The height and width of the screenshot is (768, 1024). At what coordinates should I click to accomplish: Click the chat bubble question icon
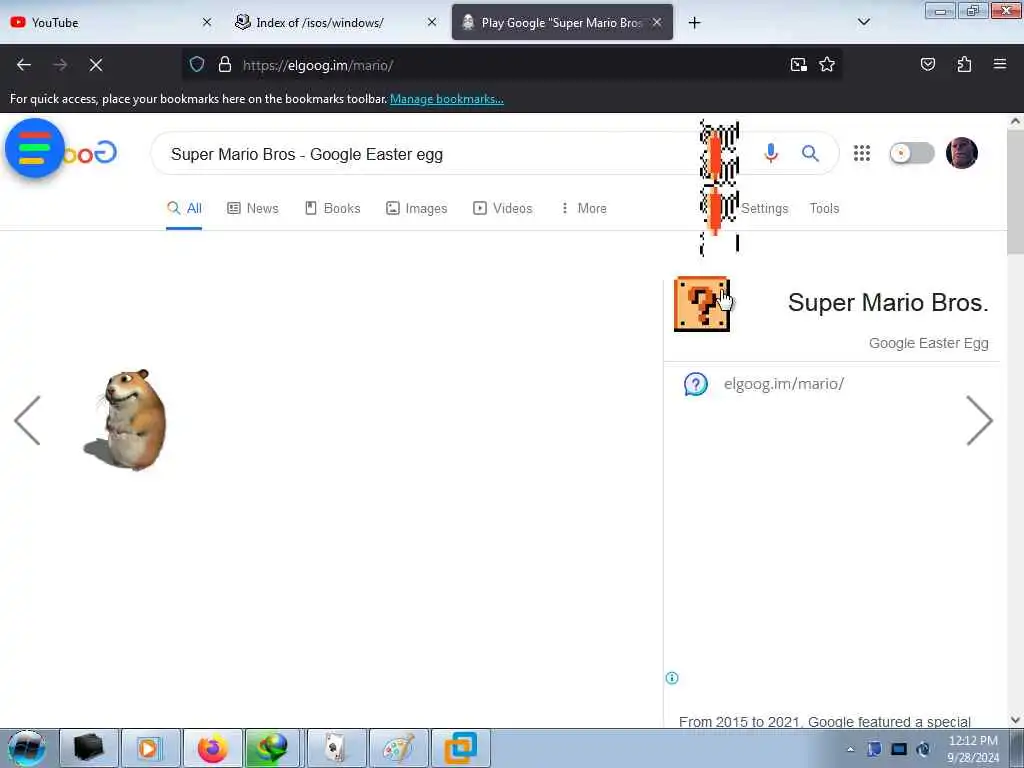(696, 384)
